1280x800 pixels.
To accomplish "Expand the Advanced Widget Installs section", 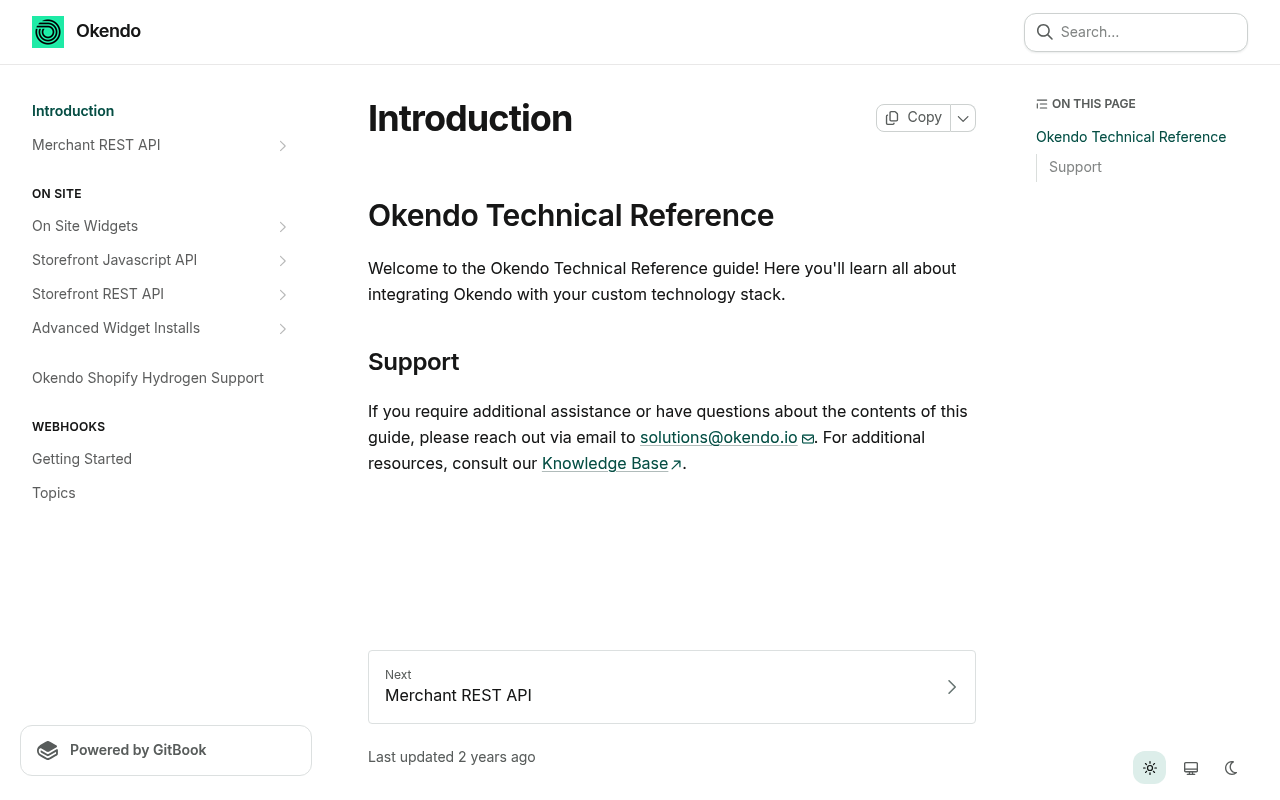I will pos(283,329).
